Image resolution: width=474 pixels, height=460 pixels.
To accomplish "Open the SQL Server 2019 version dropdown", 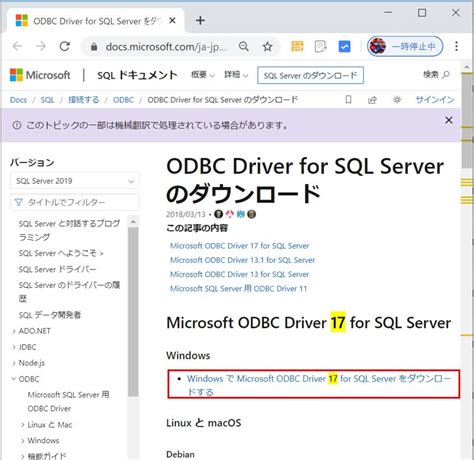I will (74, 181).
